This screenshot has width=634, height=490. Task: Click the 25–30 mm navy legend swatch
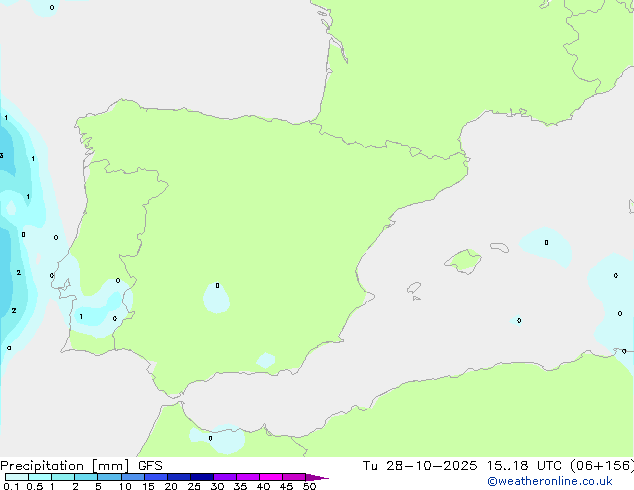tap(202, 477)
